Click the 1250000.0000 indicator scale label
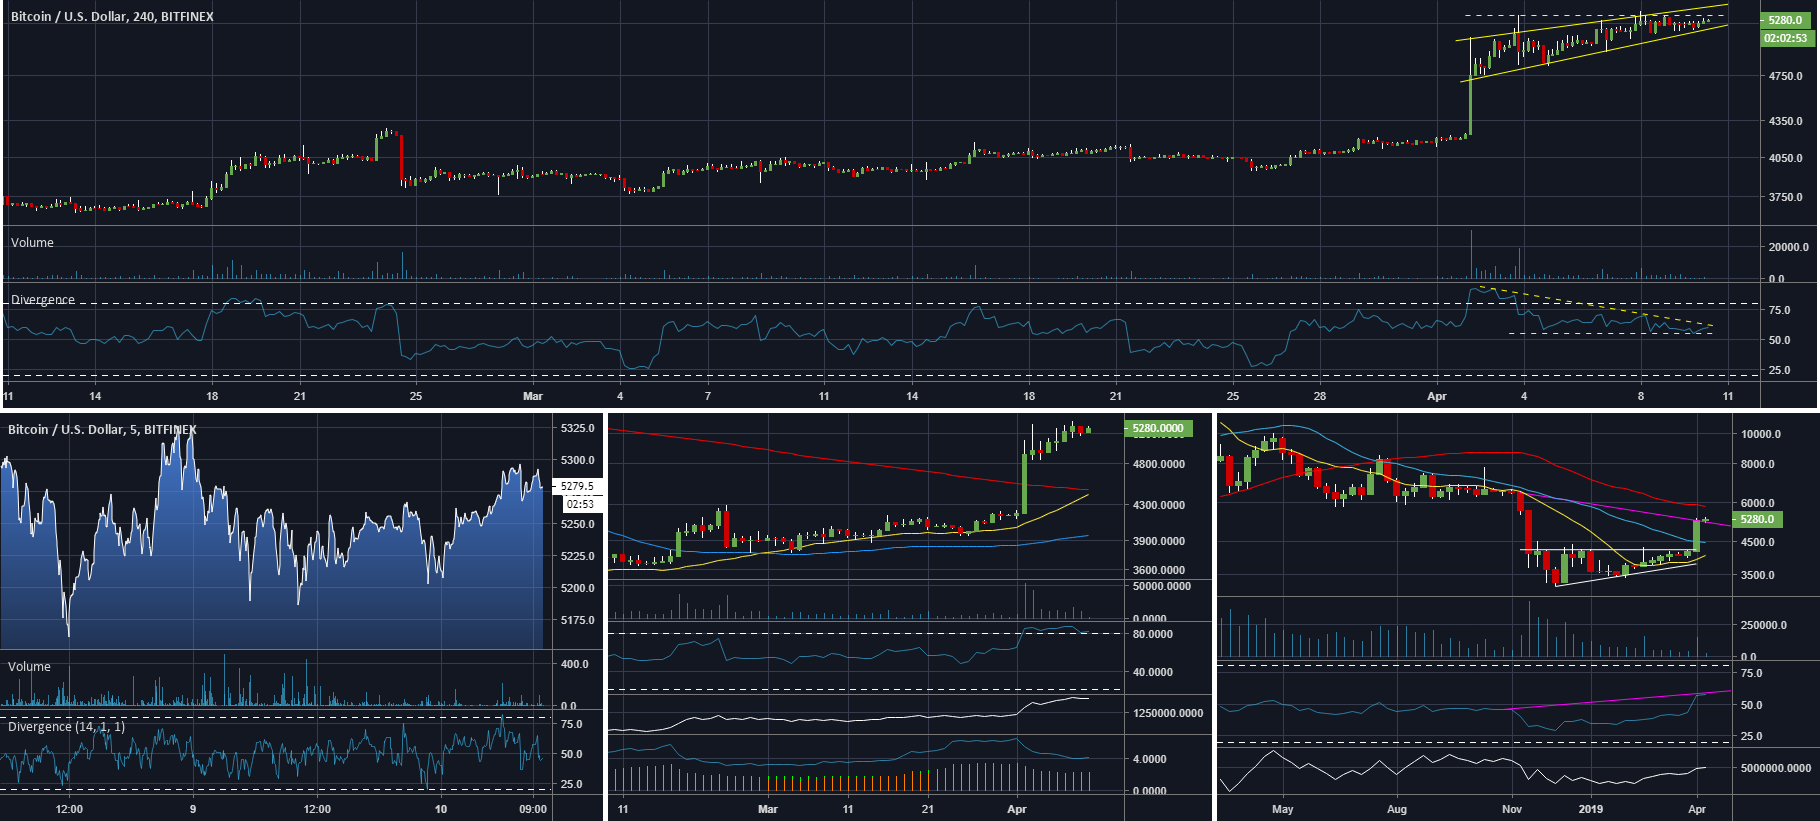Viewport: 1820px width, 821px height. pos(1166,713)
